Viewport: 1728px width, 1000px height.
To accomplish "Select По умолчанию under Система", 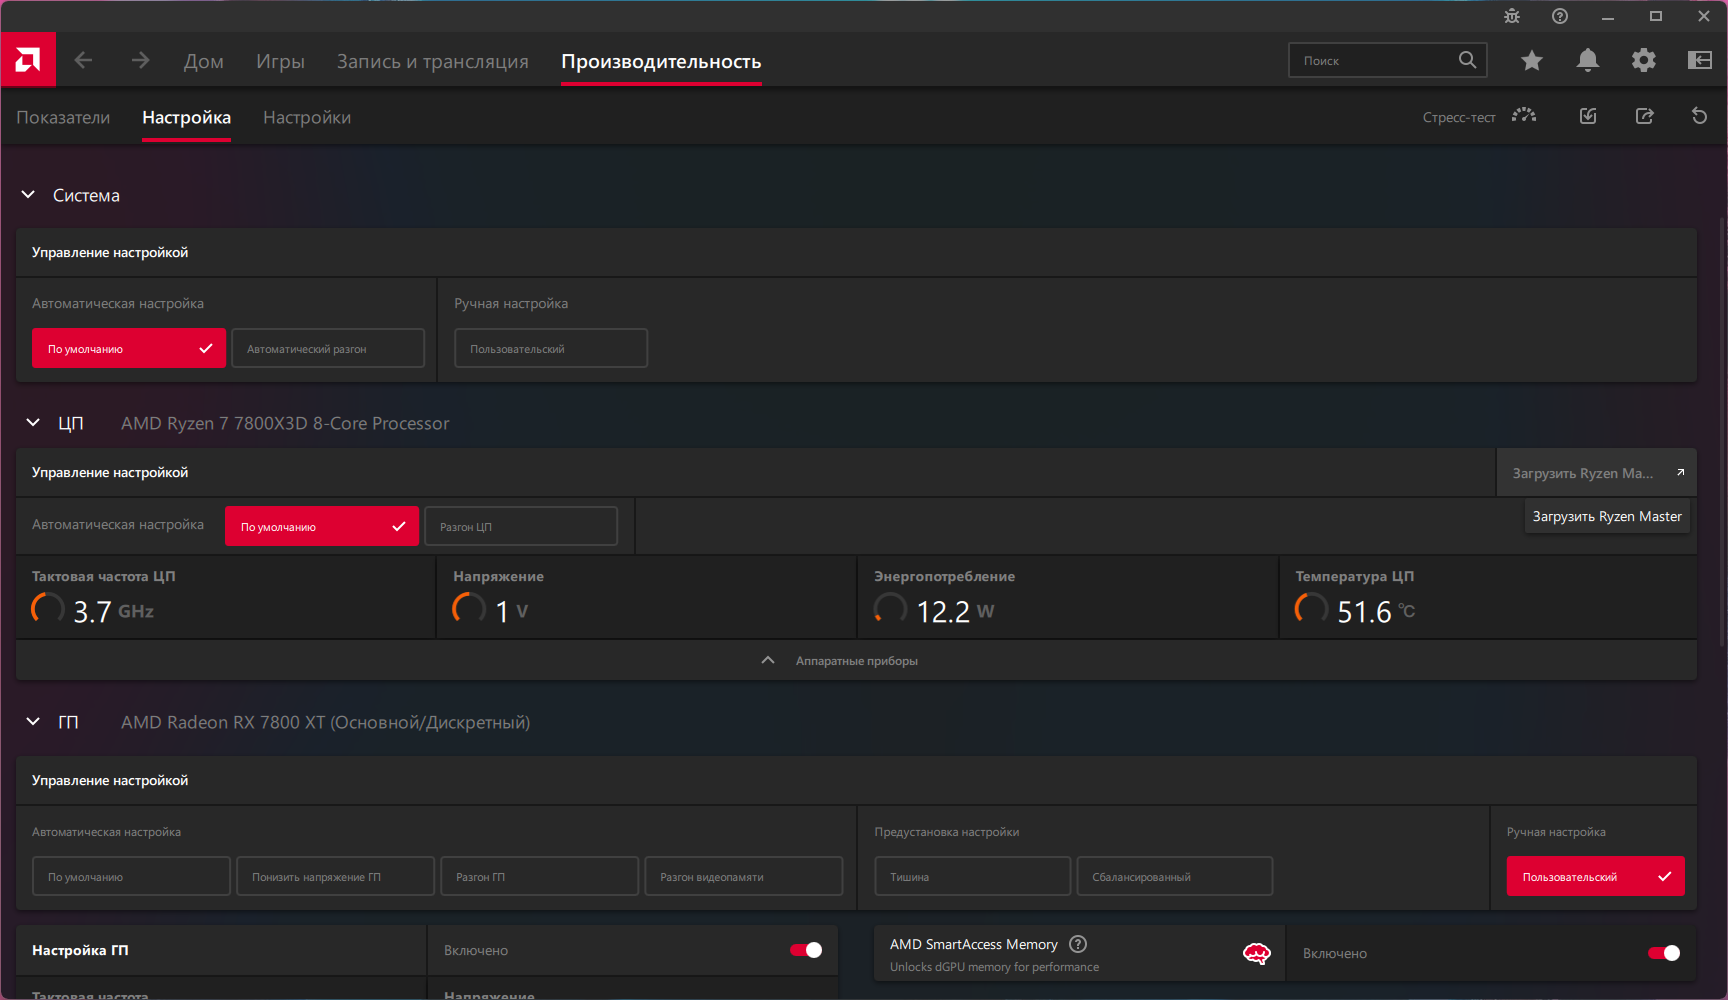I will pyautogui.click(x=129, y=349).
